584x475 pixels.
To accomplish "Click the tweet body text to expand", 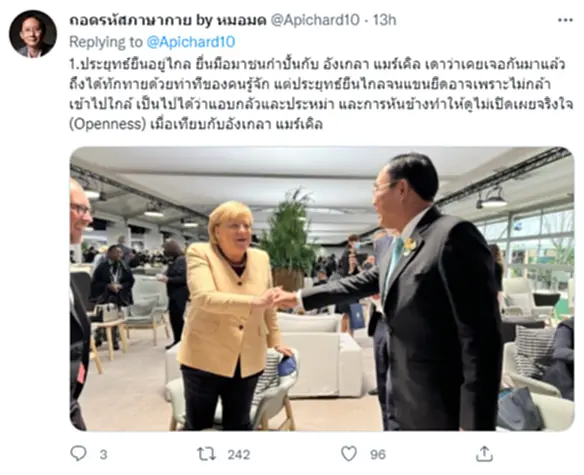I will (x=321, y=94).
